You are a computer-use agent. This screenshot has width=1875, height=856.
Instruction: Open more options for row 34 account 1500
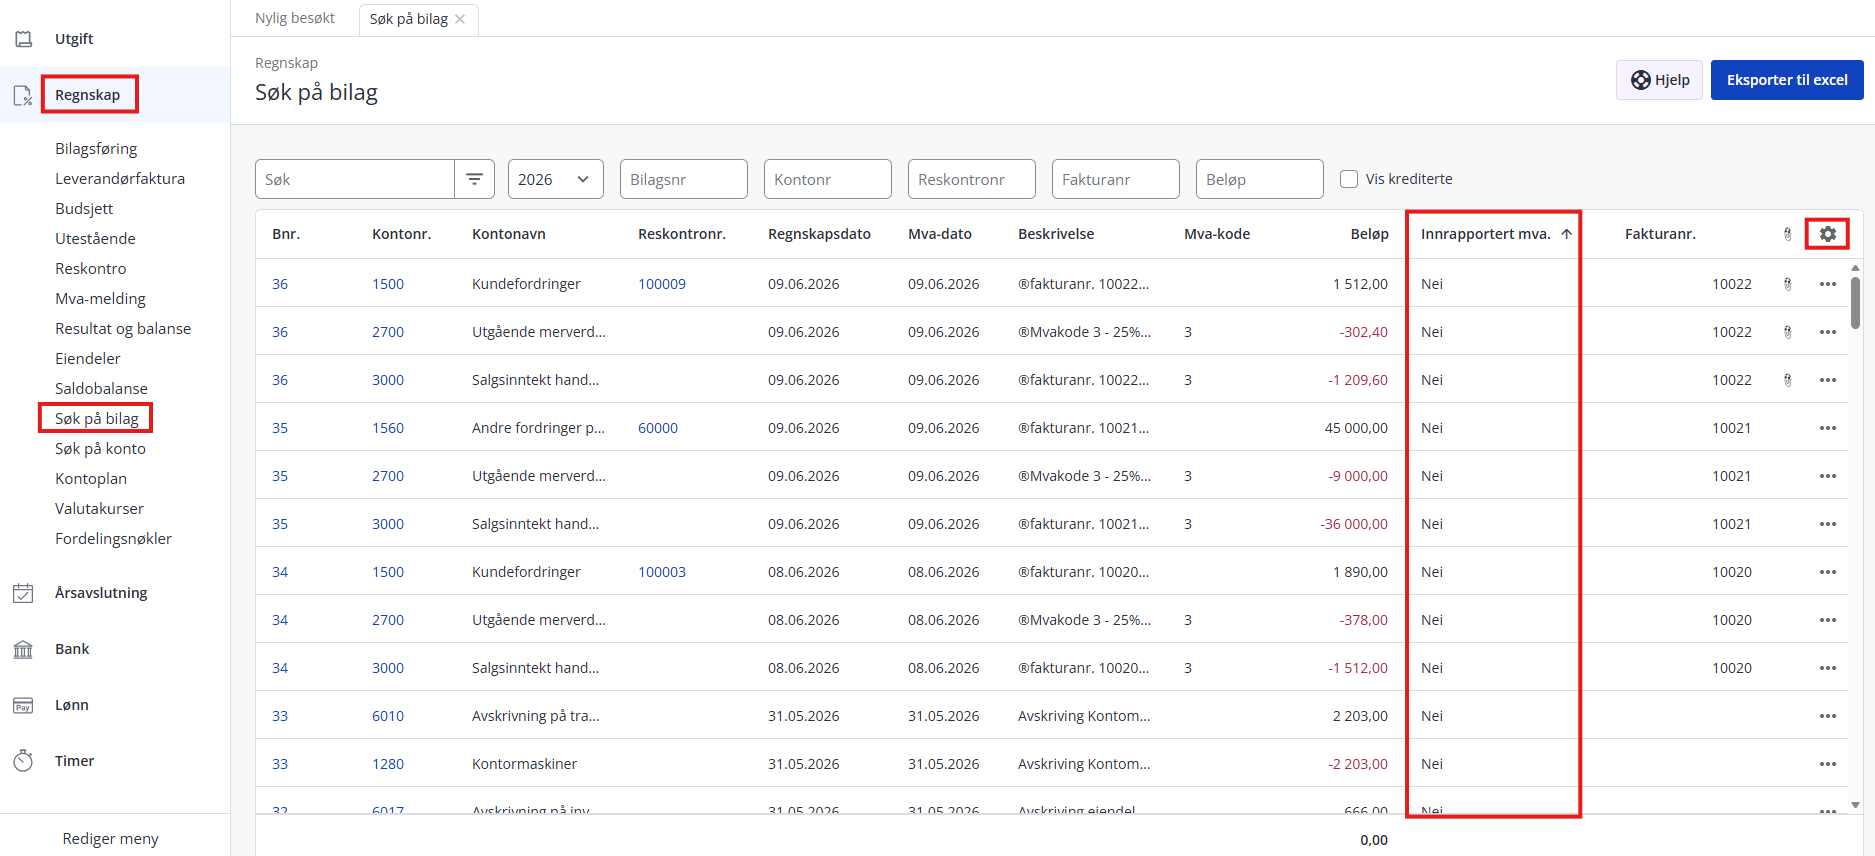click(x=1828, y=572)
